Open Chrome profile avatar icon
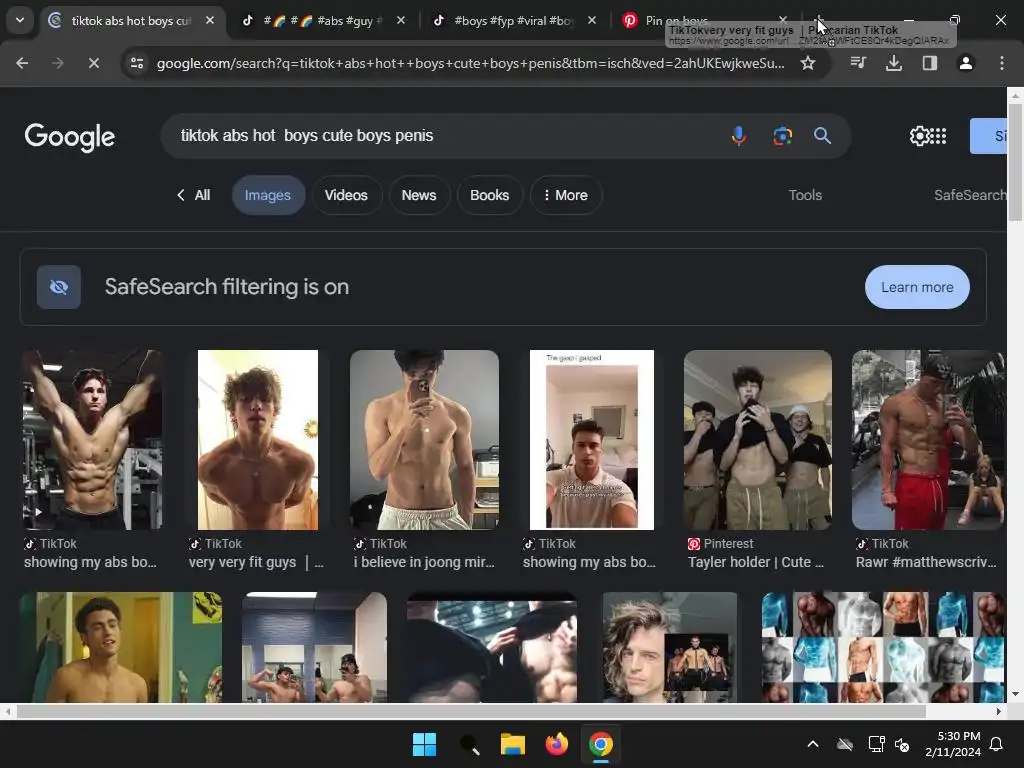This screenshot has width=1024, height=768. [x=965, y=63]
